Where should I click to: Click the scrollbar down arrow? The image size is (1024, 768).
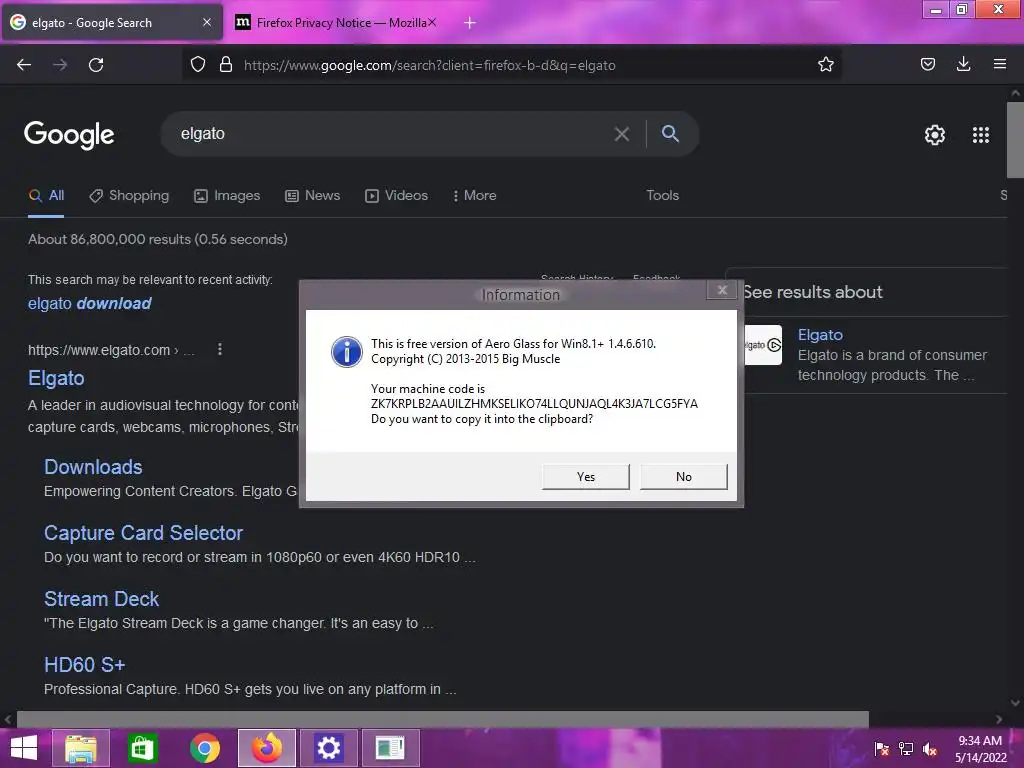(x=1015, y=703)
